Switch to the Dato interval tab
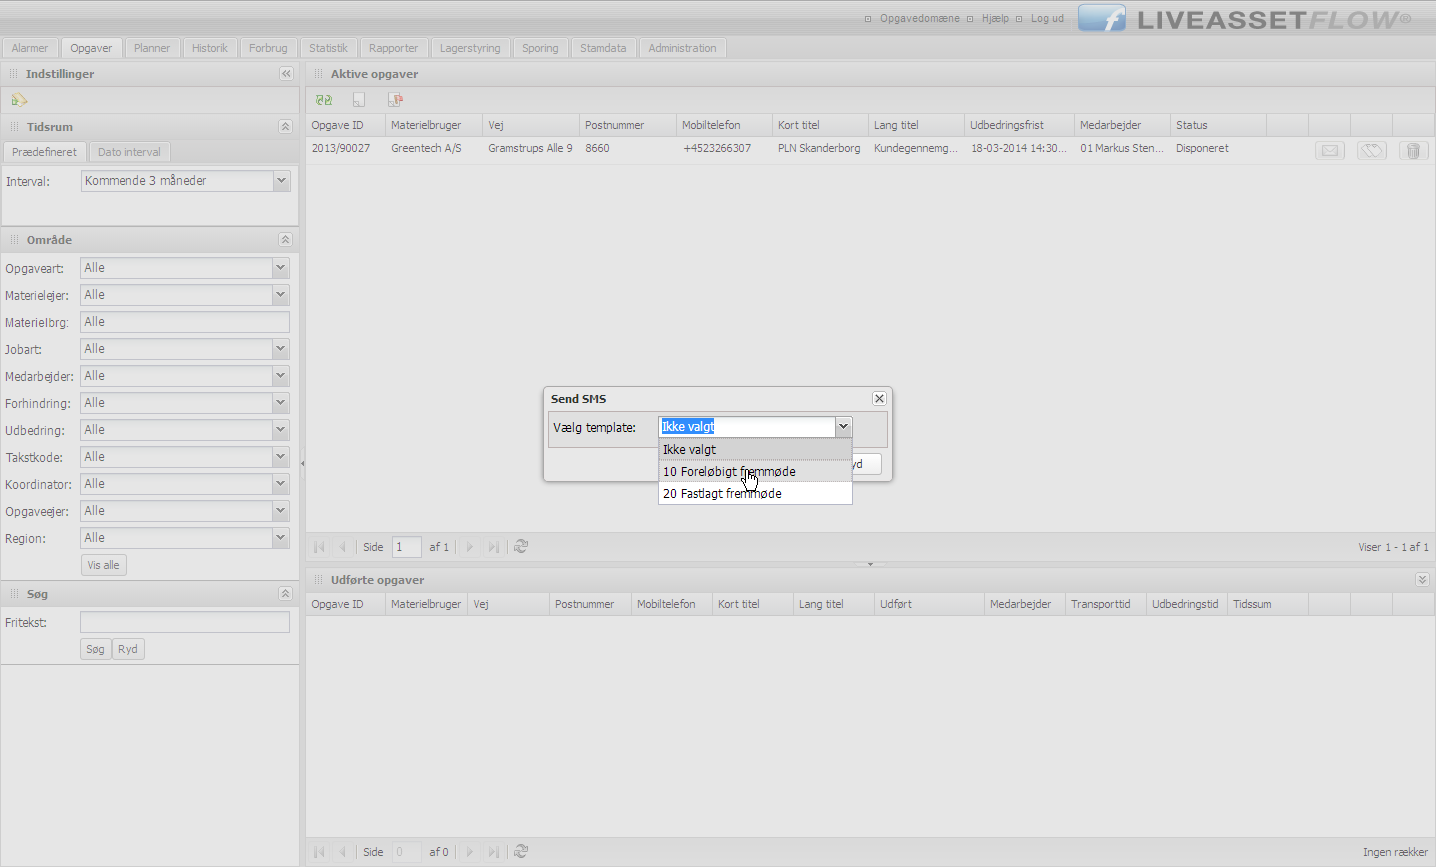Viewport: 1436px width, 867px height. pyautogui.click(x=129, y=152)
